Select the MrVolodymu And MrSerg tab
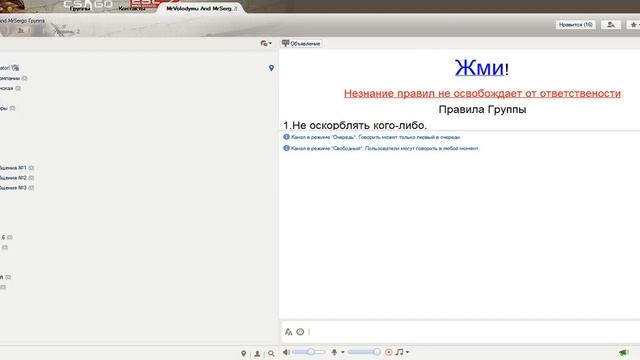The width and height of the screenshot is (640, 360). click(199, 8)
